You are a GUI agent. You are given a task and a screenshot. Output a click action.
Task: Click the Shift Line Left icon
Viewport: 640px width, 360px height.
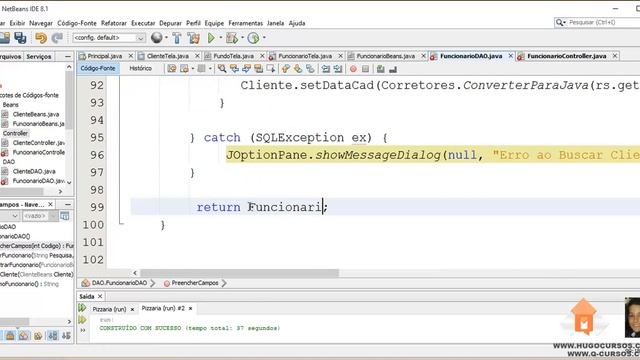(326, 69)
